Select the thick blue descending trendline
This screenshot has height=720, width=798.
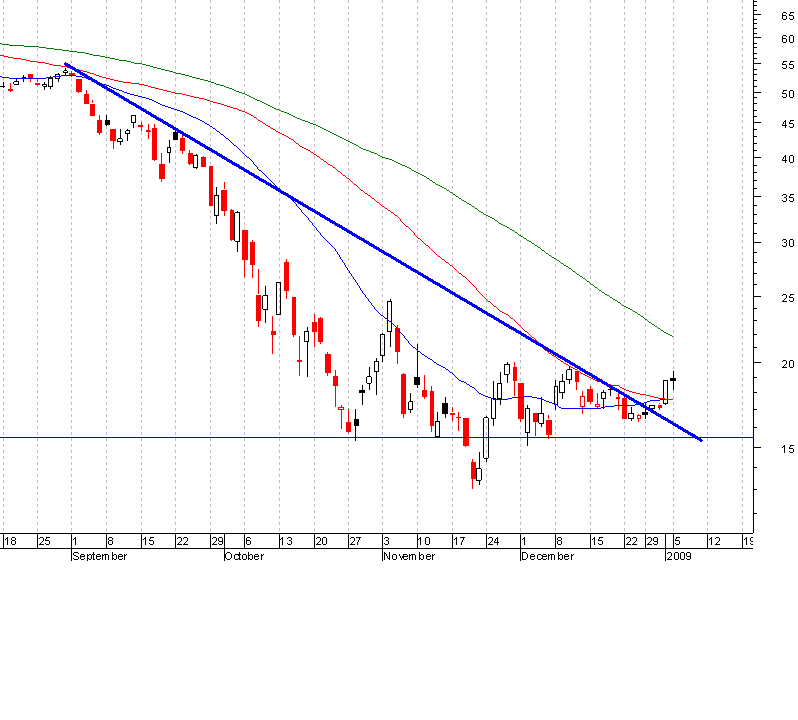(x=382, y=251)
